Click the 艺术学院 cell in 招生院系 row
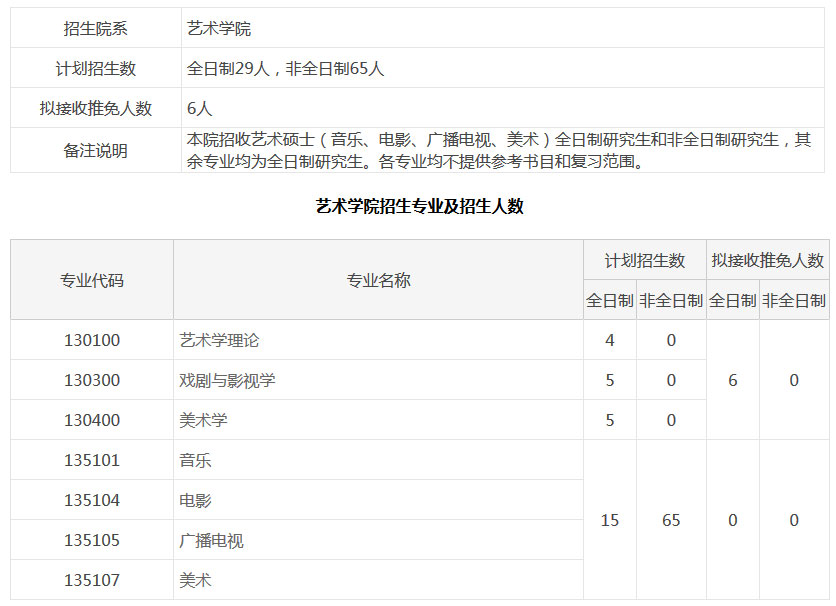 click(x=219, y=29)
